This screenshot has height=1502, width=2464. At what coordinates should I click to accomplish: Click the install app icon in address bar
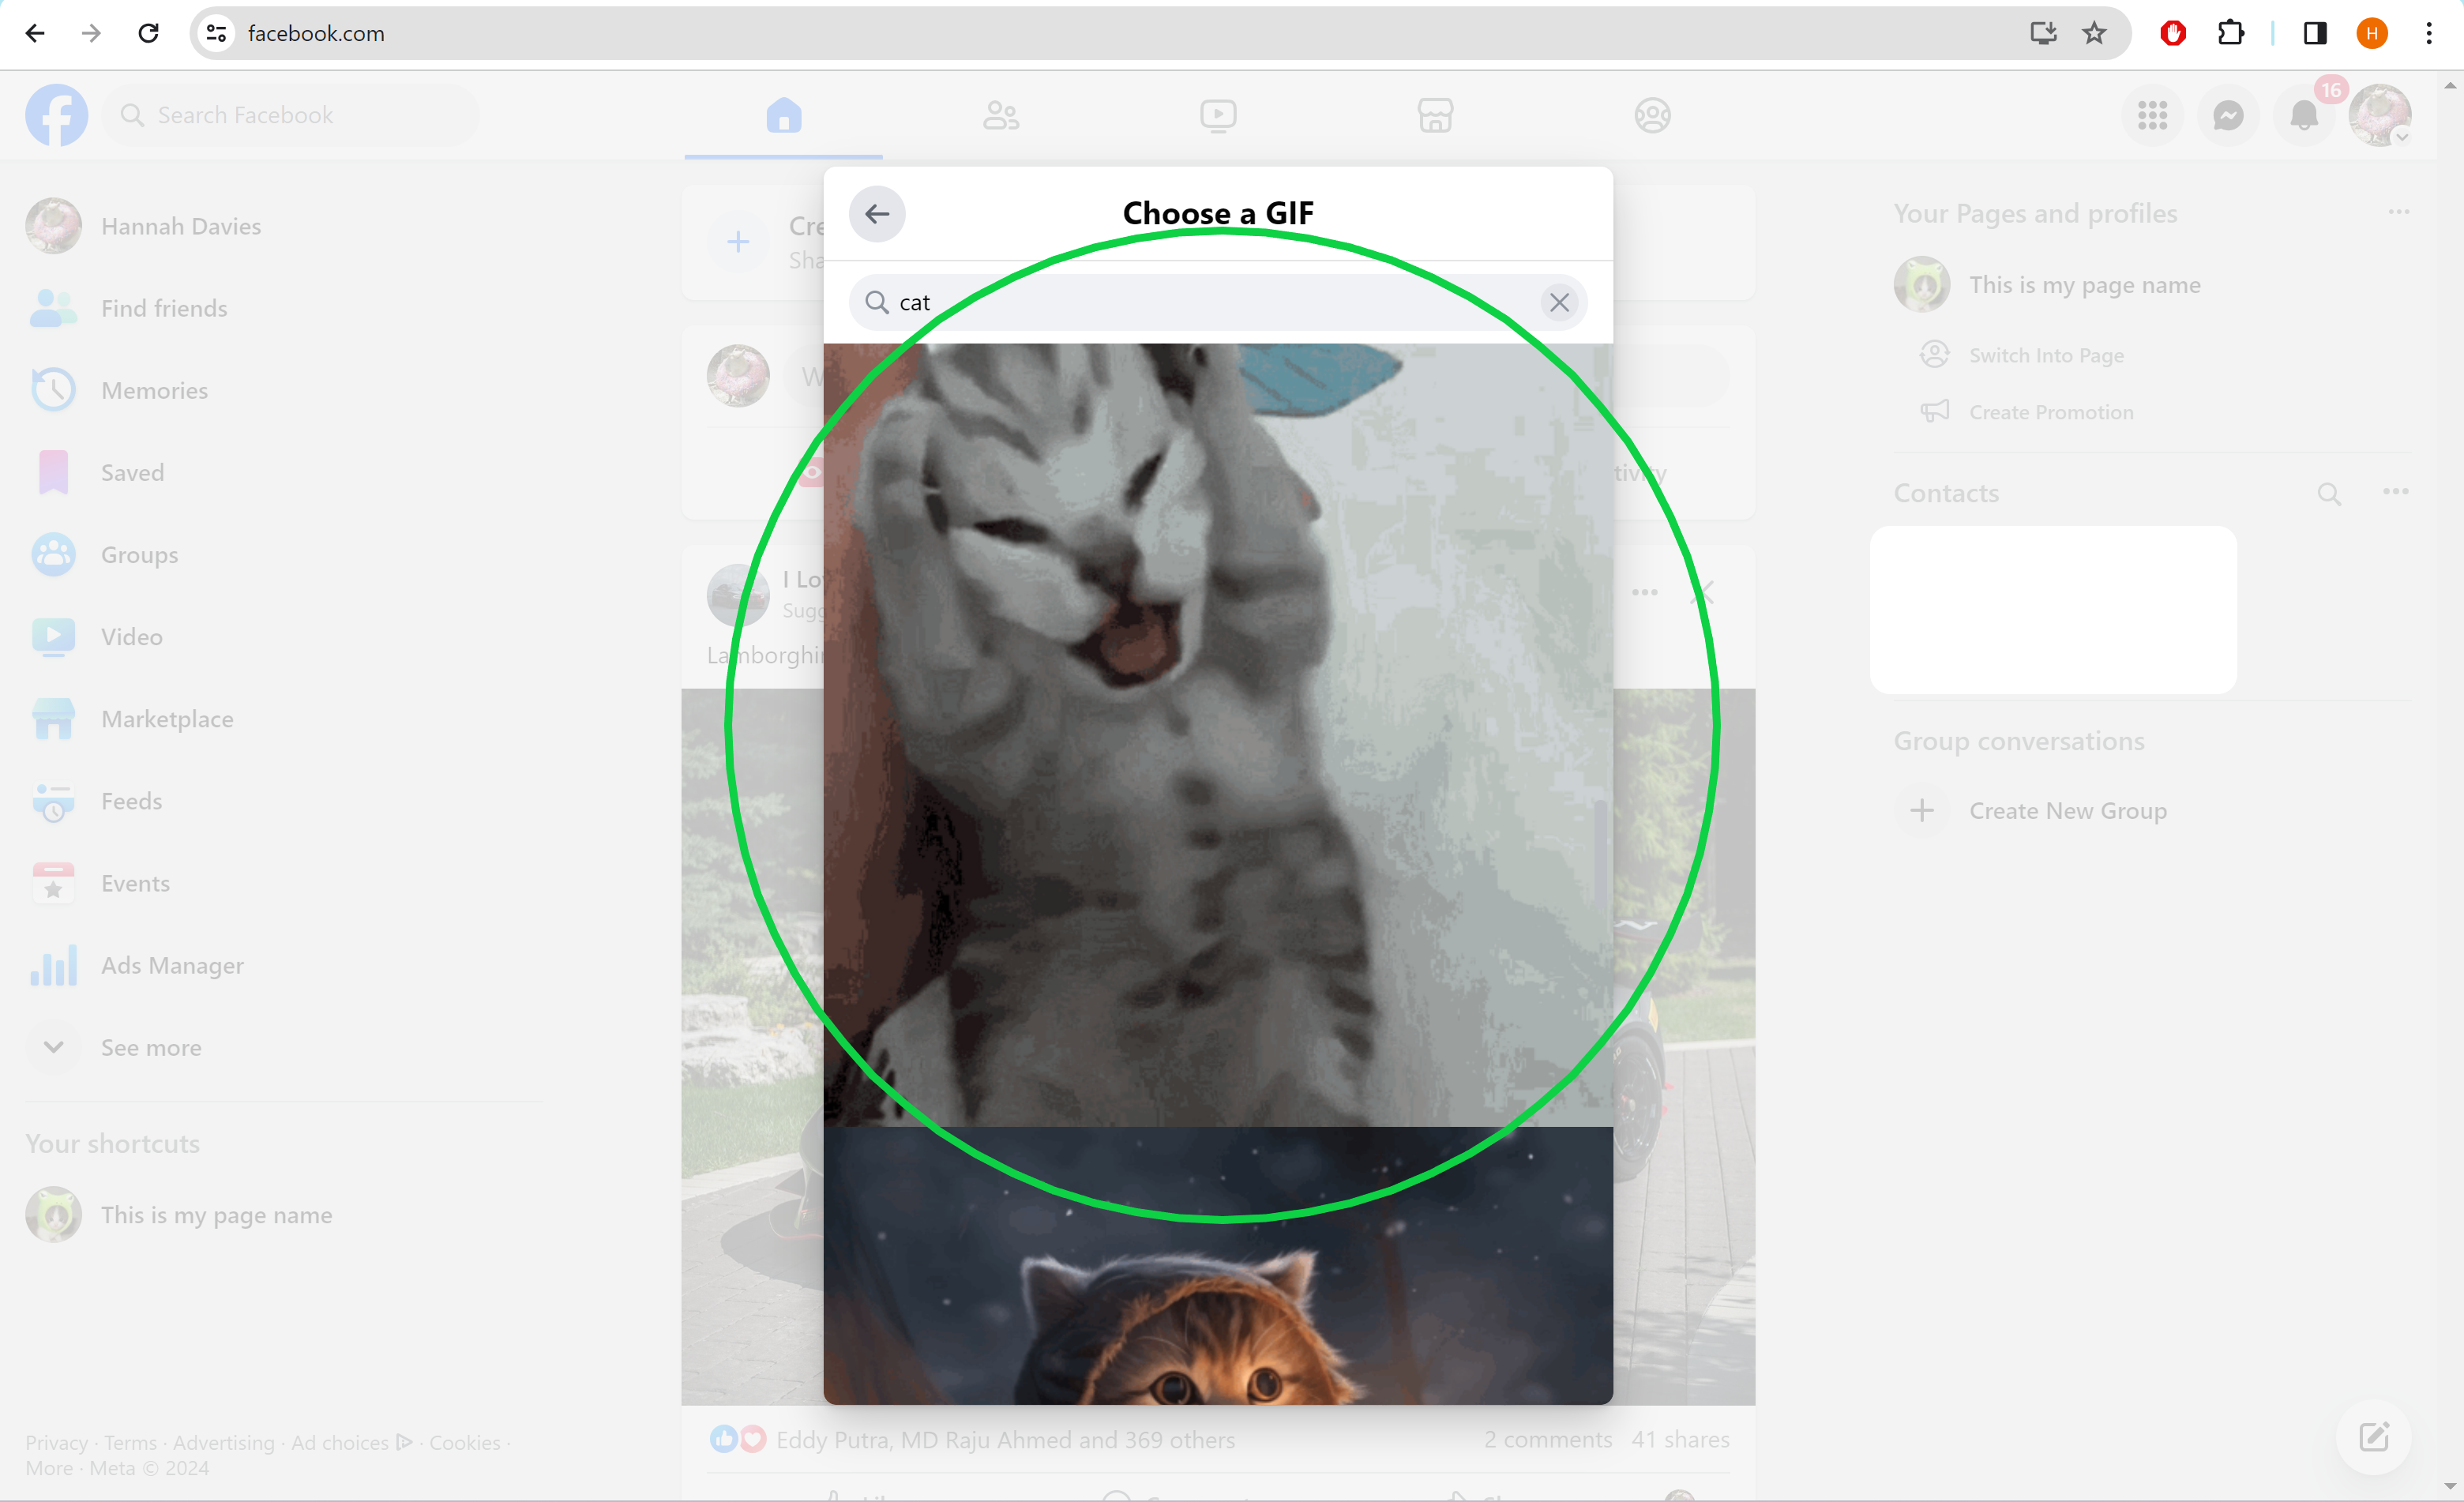(2042, 33)
